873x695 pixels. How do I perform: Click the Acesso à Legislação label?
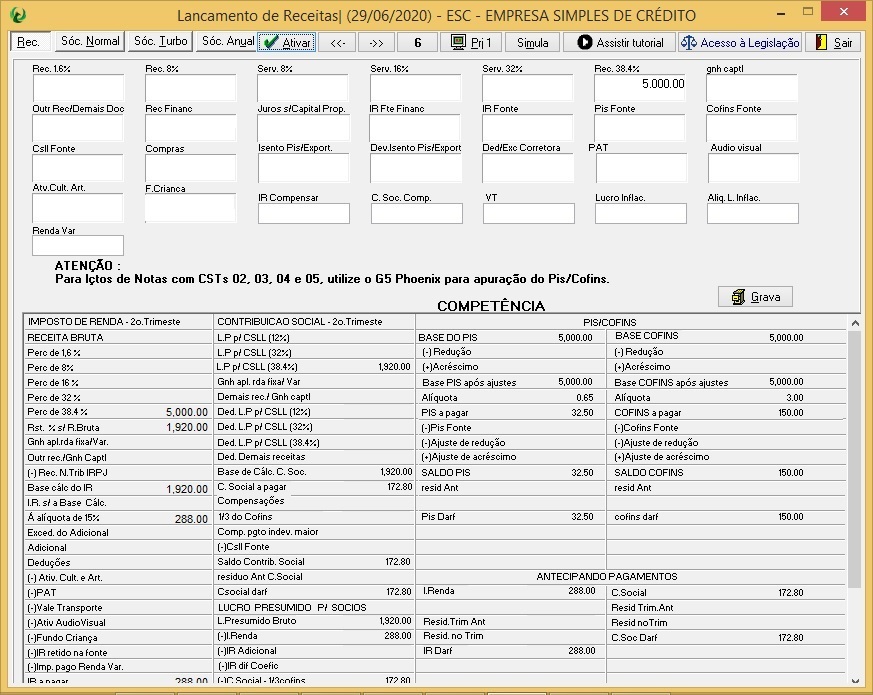pos(749,43)
